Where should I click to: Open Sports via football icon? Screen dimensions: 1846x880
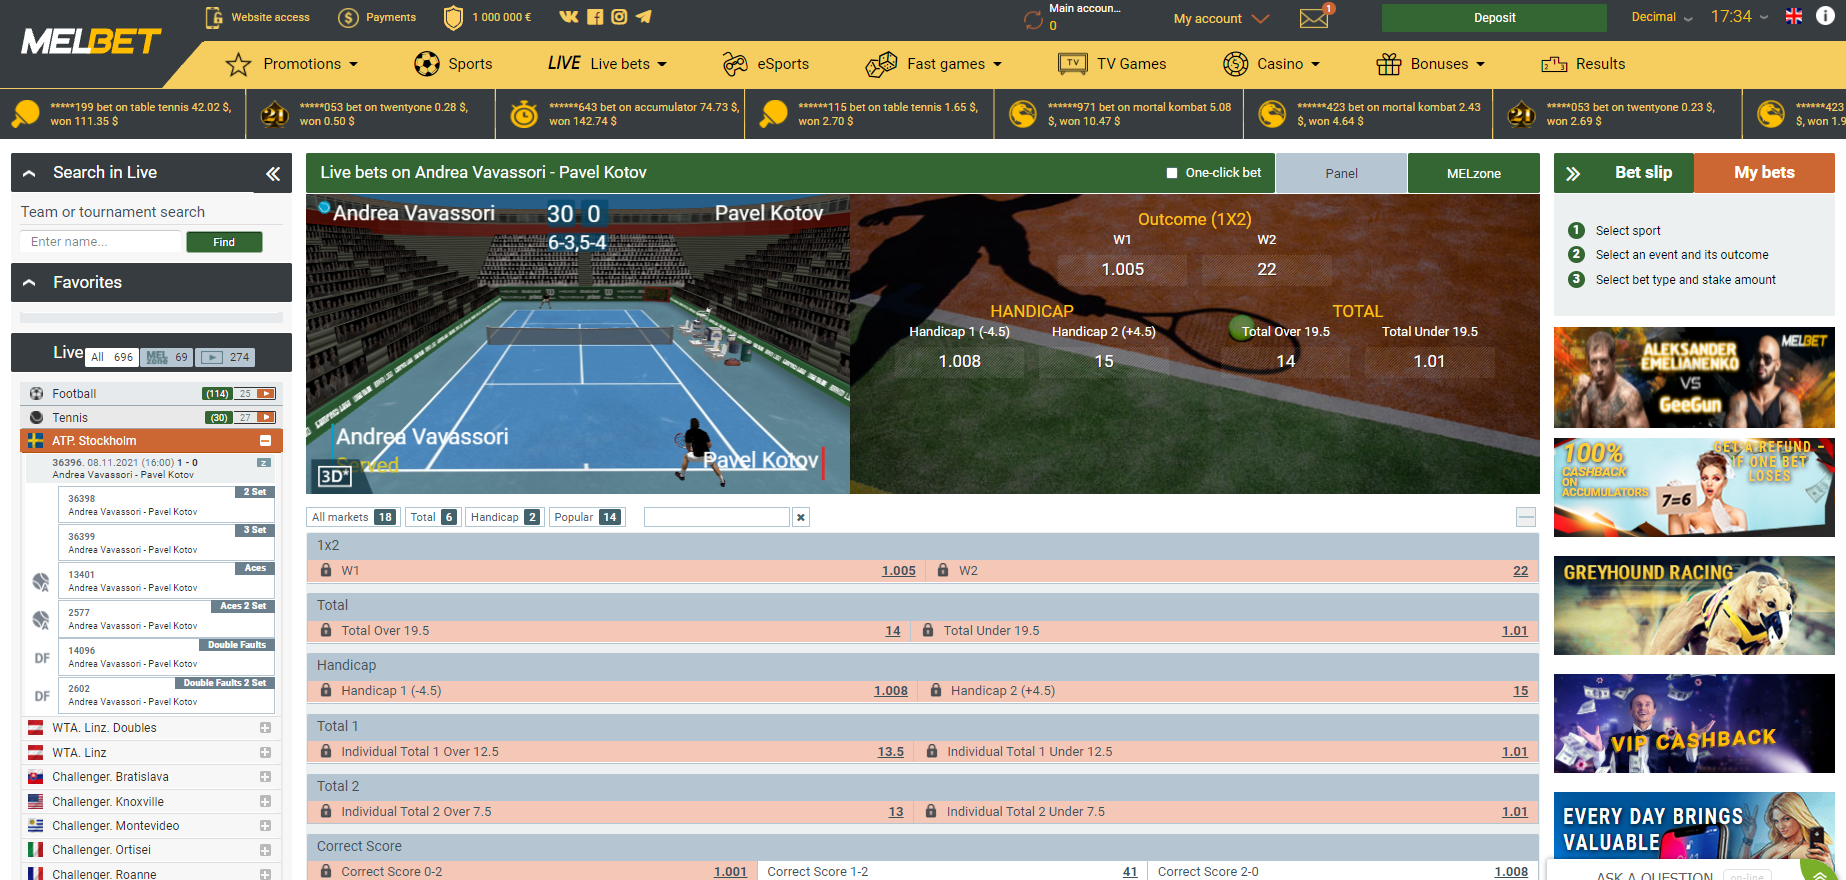[x=427, y=64]
